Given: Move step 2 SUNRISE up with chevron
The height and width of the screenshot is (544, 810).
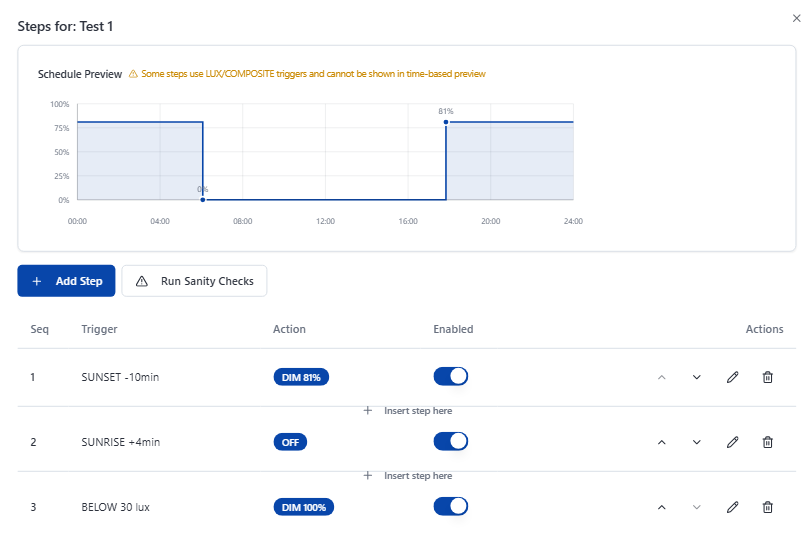Looking at the screenshot, I should pyautogui.click(x=662, y=443).
